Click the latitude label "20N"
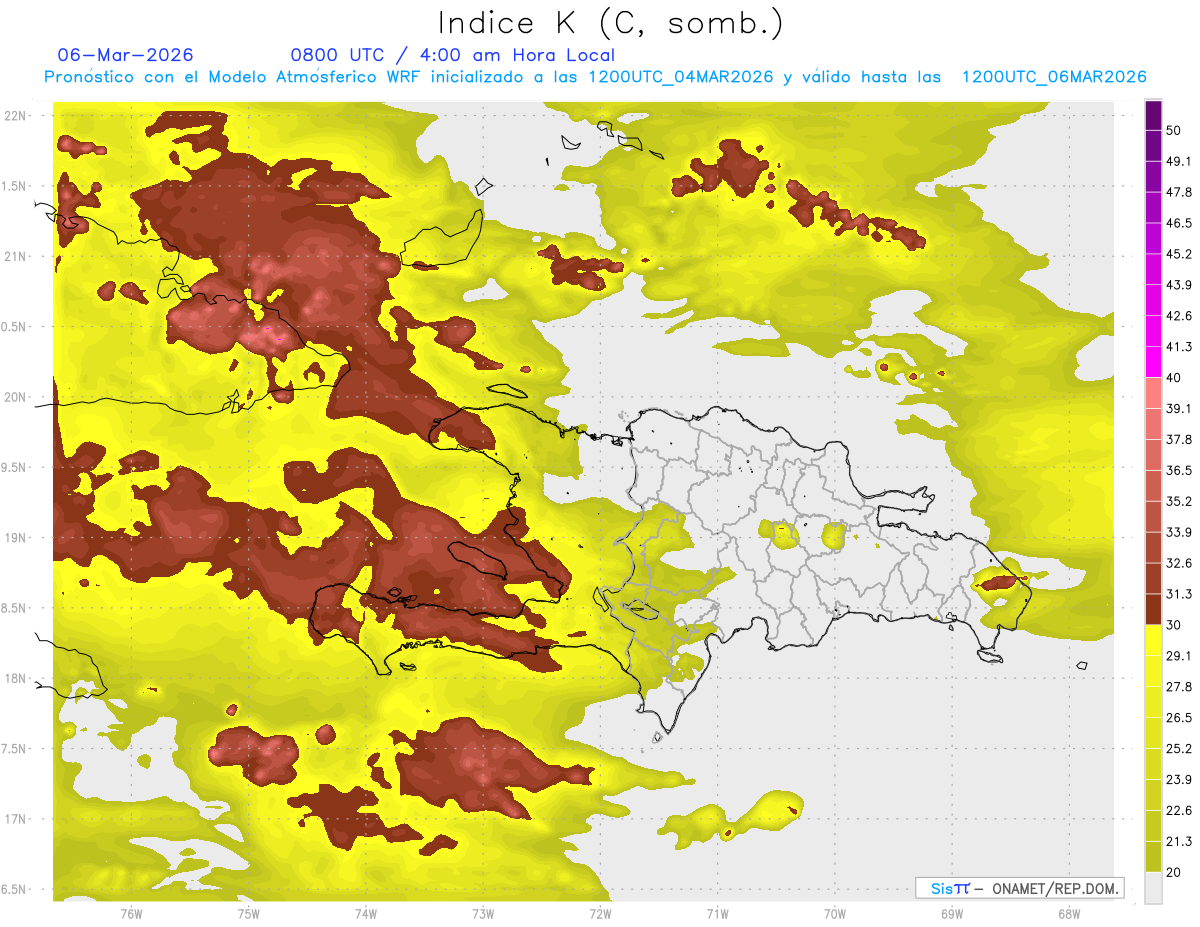 pyautogui.click(x=14, y=397)
